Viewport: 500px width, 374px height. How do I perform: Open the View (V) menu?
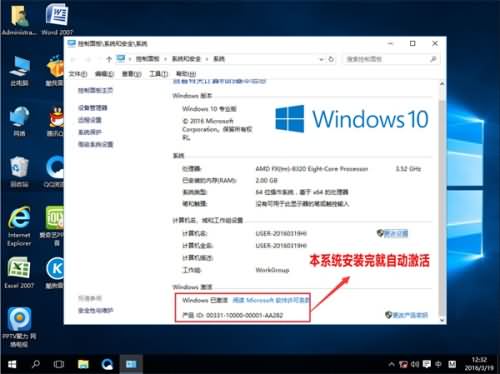pyautogui.click(x=132, y=74)
